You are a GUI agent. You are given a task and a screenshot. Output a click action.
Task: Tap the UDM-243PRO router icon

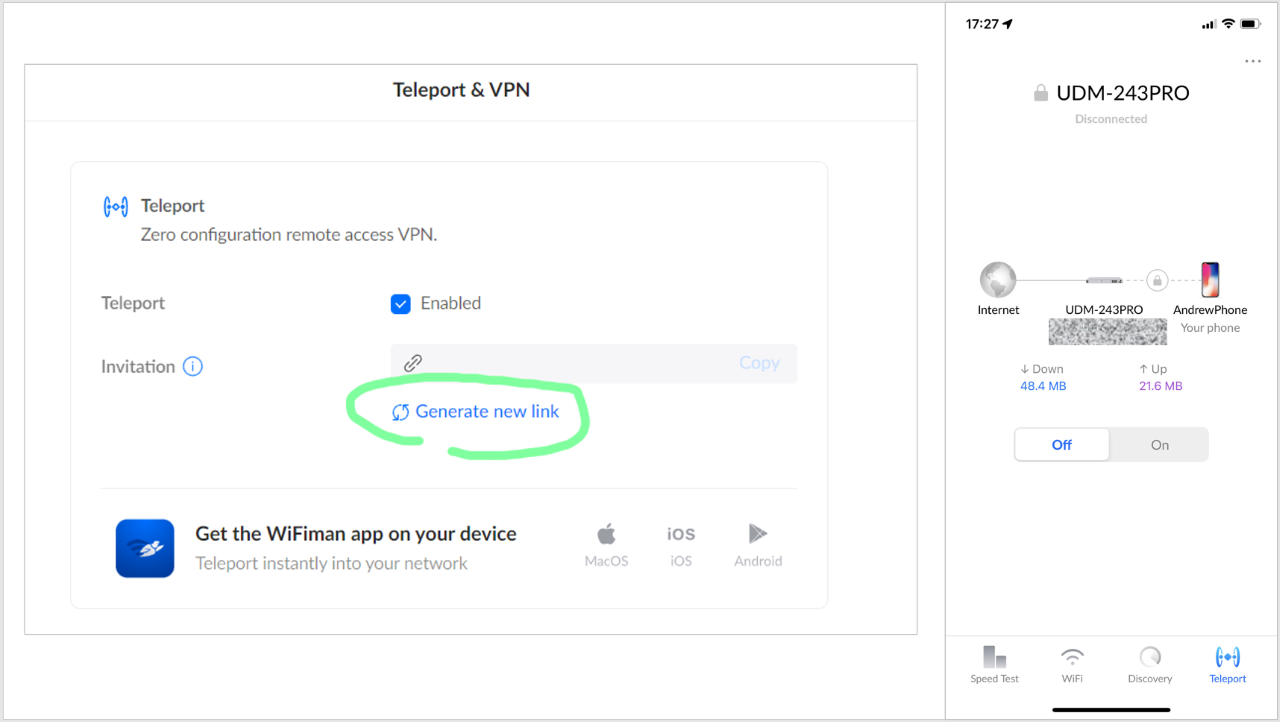click(1104, 281)
